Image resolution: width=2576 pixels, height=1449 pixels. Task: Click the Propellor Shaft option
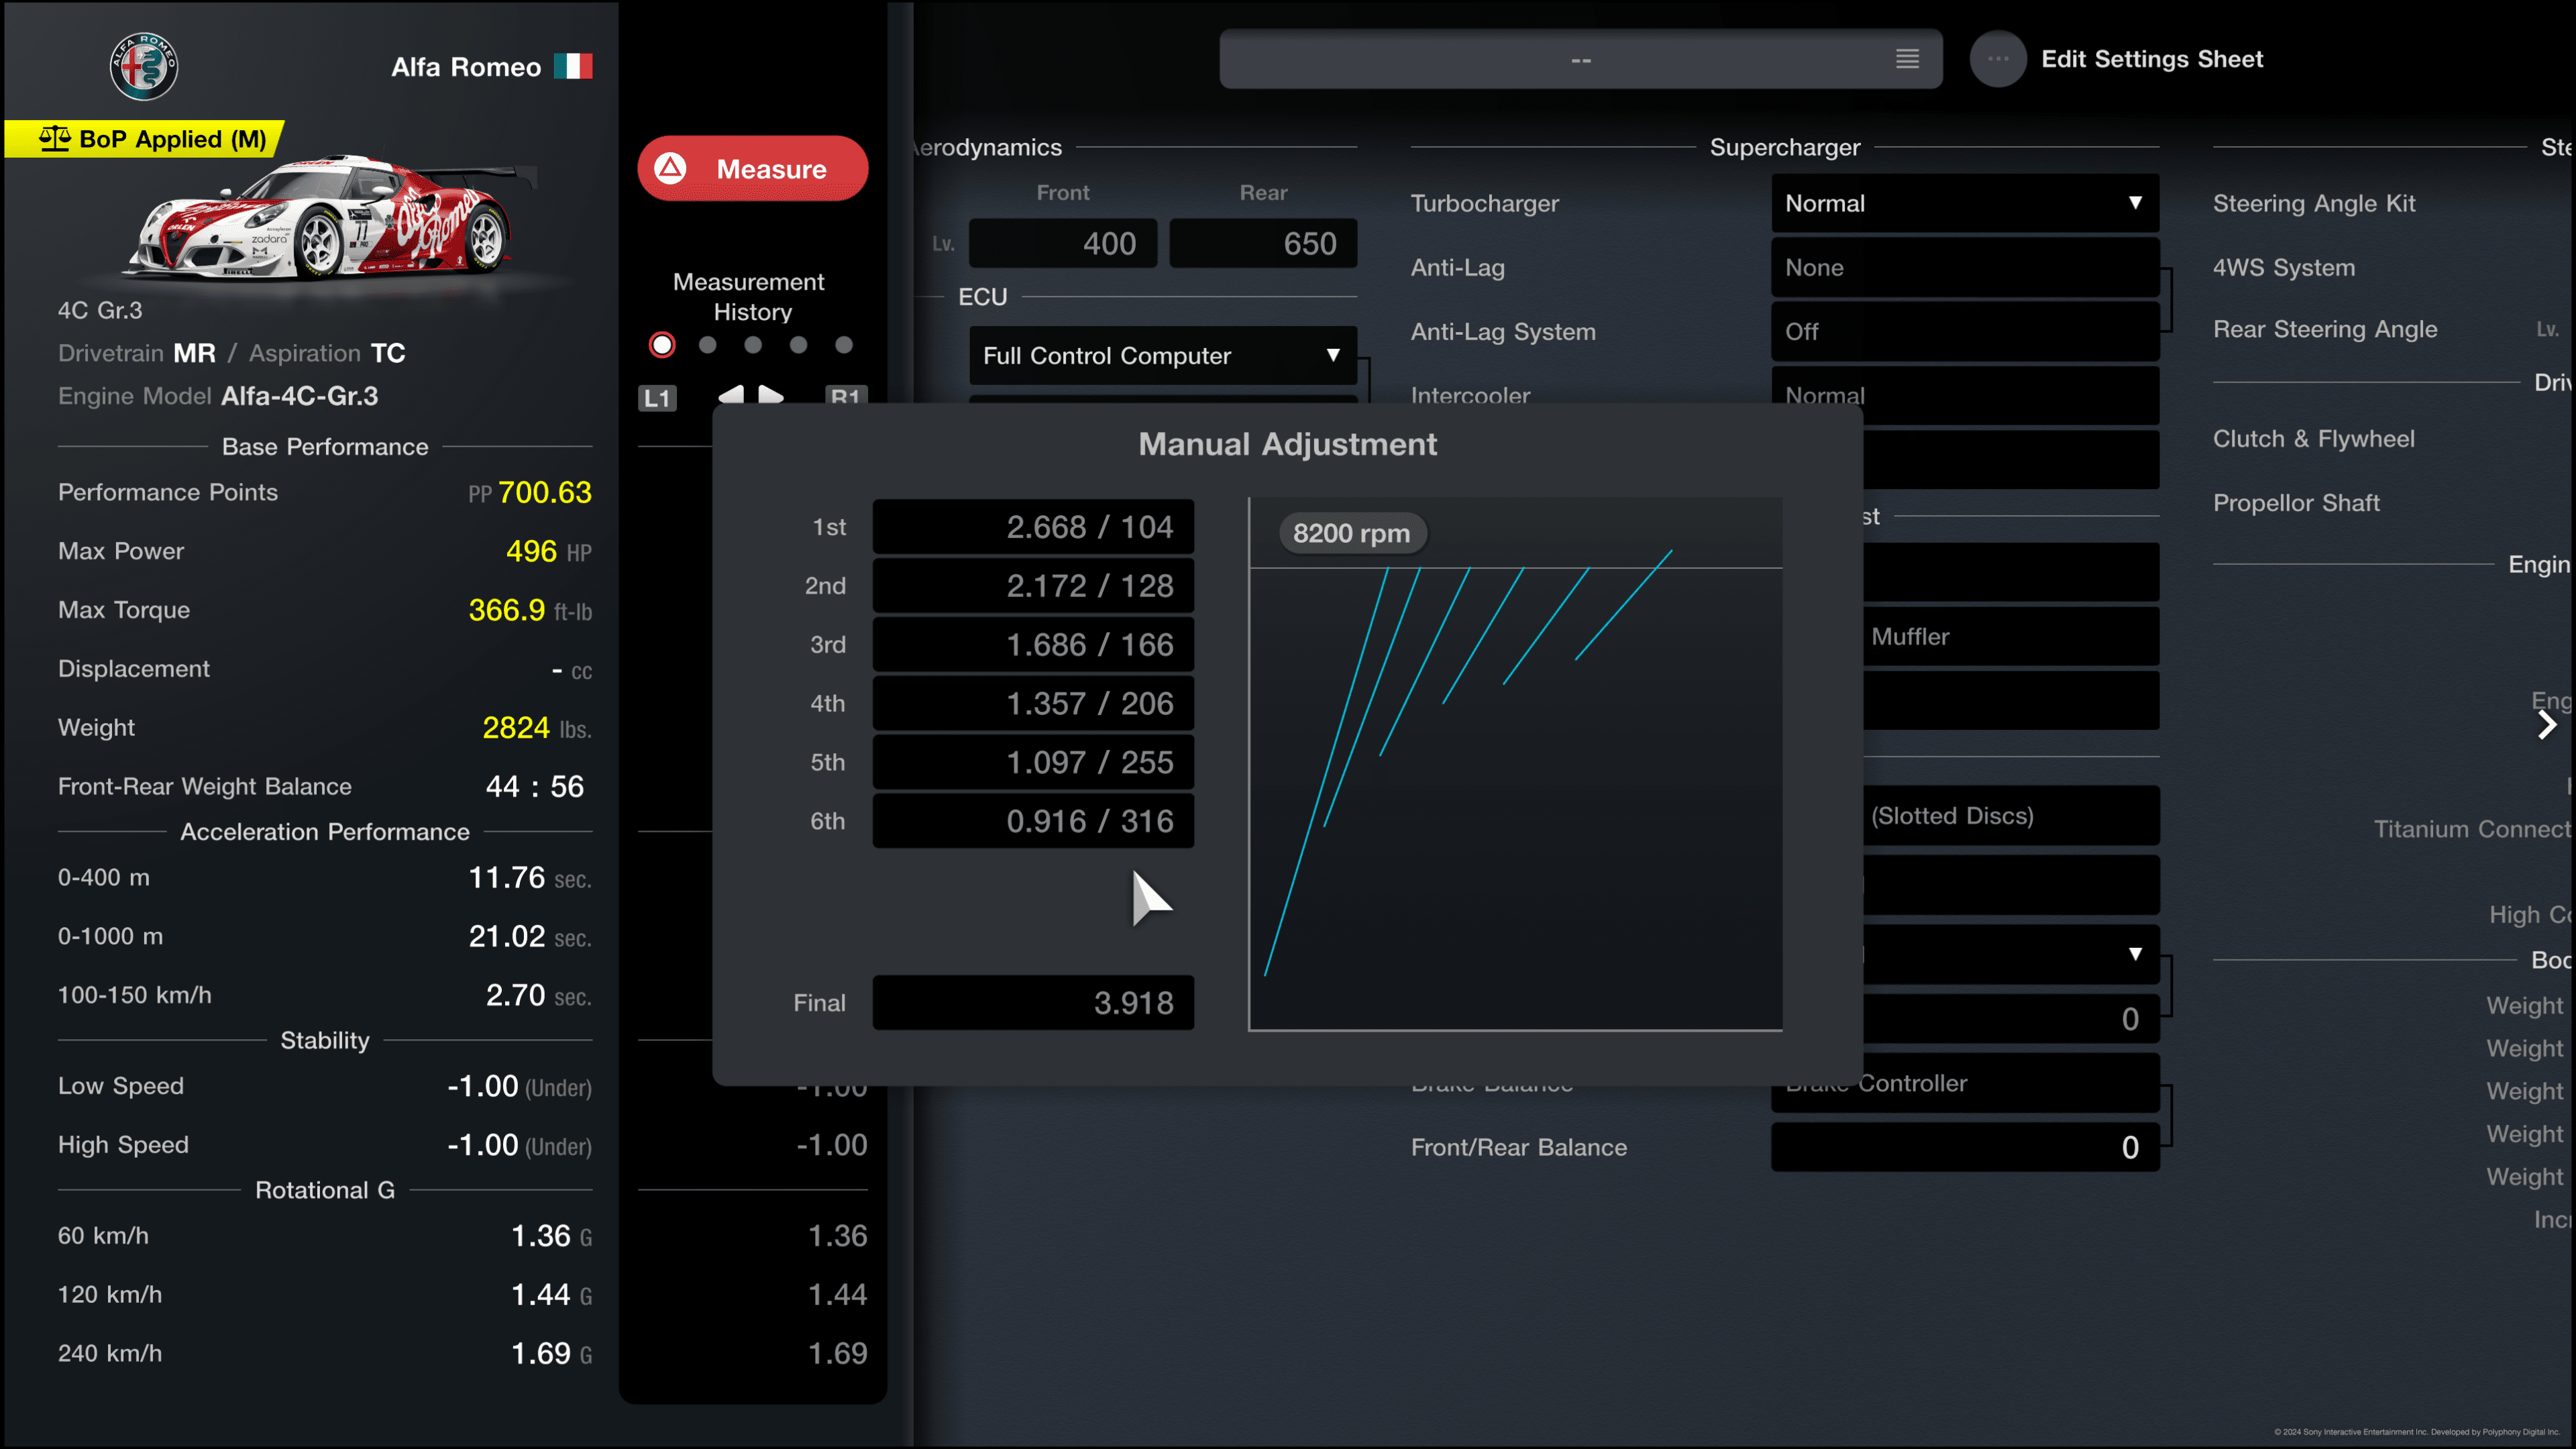[2296, 503]
